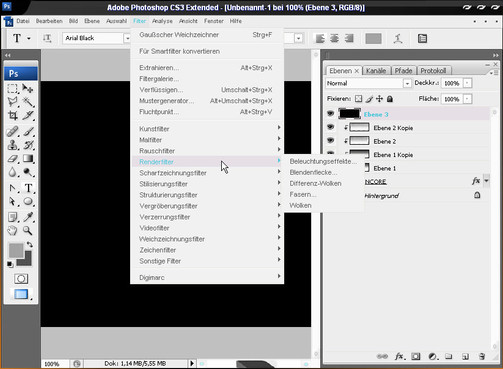Toggle Quick Mask mode

pyautogui.click(x=21, y=279)
